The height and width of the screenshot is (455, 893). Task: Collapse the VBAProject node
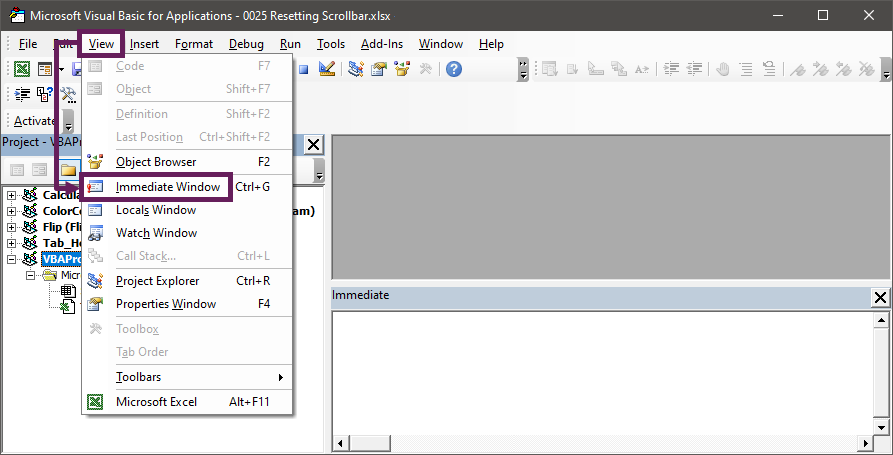(x=11, y=259)
